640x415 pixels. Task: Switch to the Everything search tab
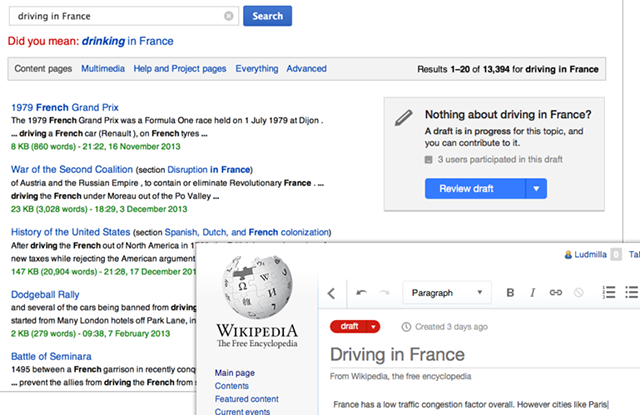257,69
